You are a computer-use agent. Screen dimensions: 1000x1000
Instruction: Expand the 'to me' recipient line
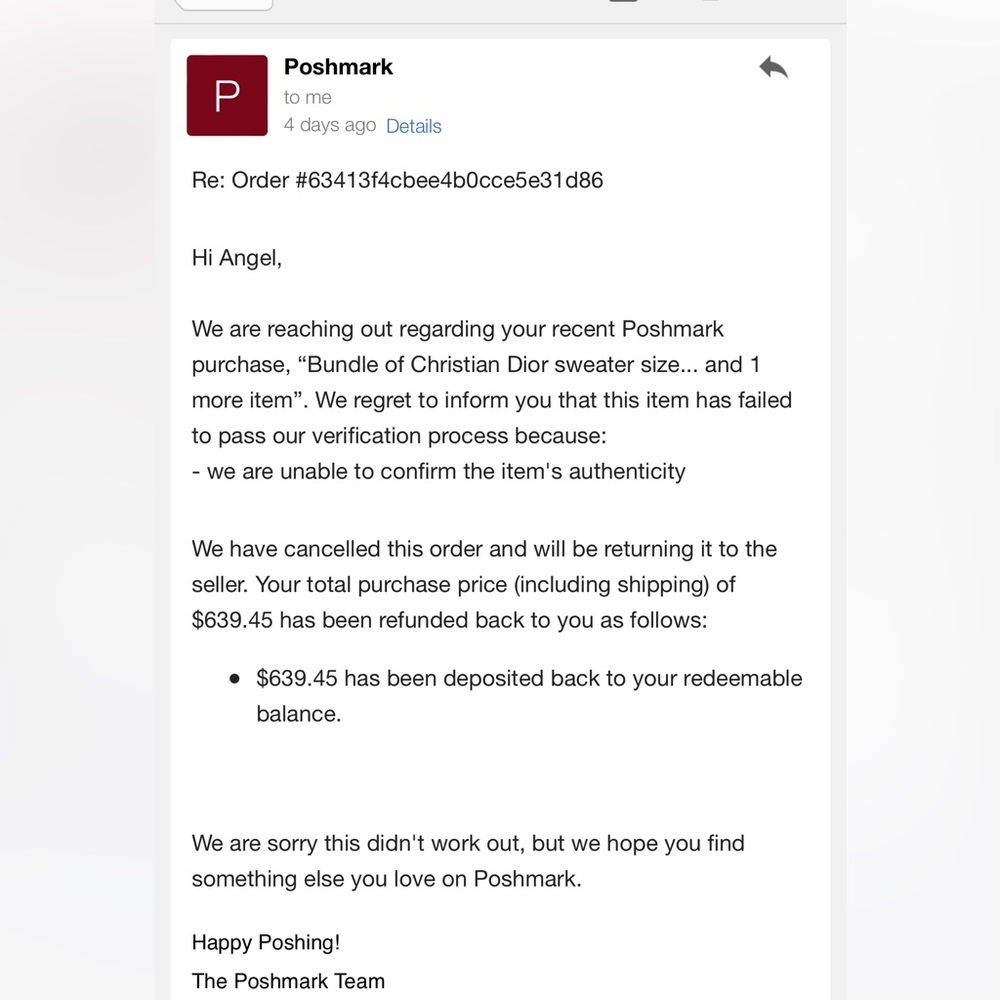tap(307, 97)
